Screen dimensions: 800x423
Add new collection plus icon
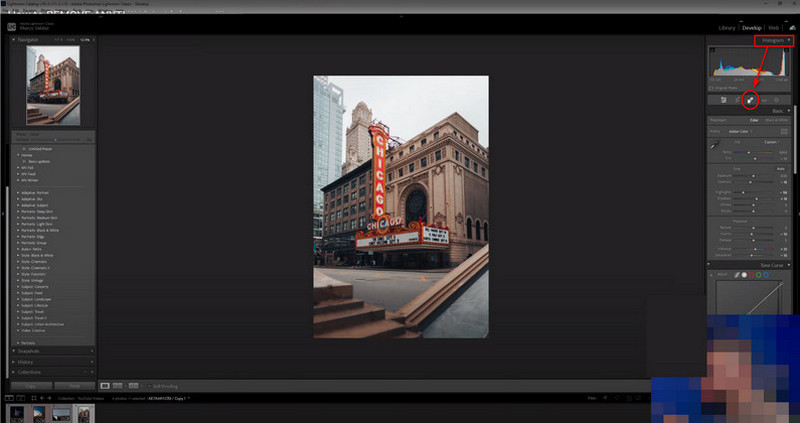click(92, 372)
